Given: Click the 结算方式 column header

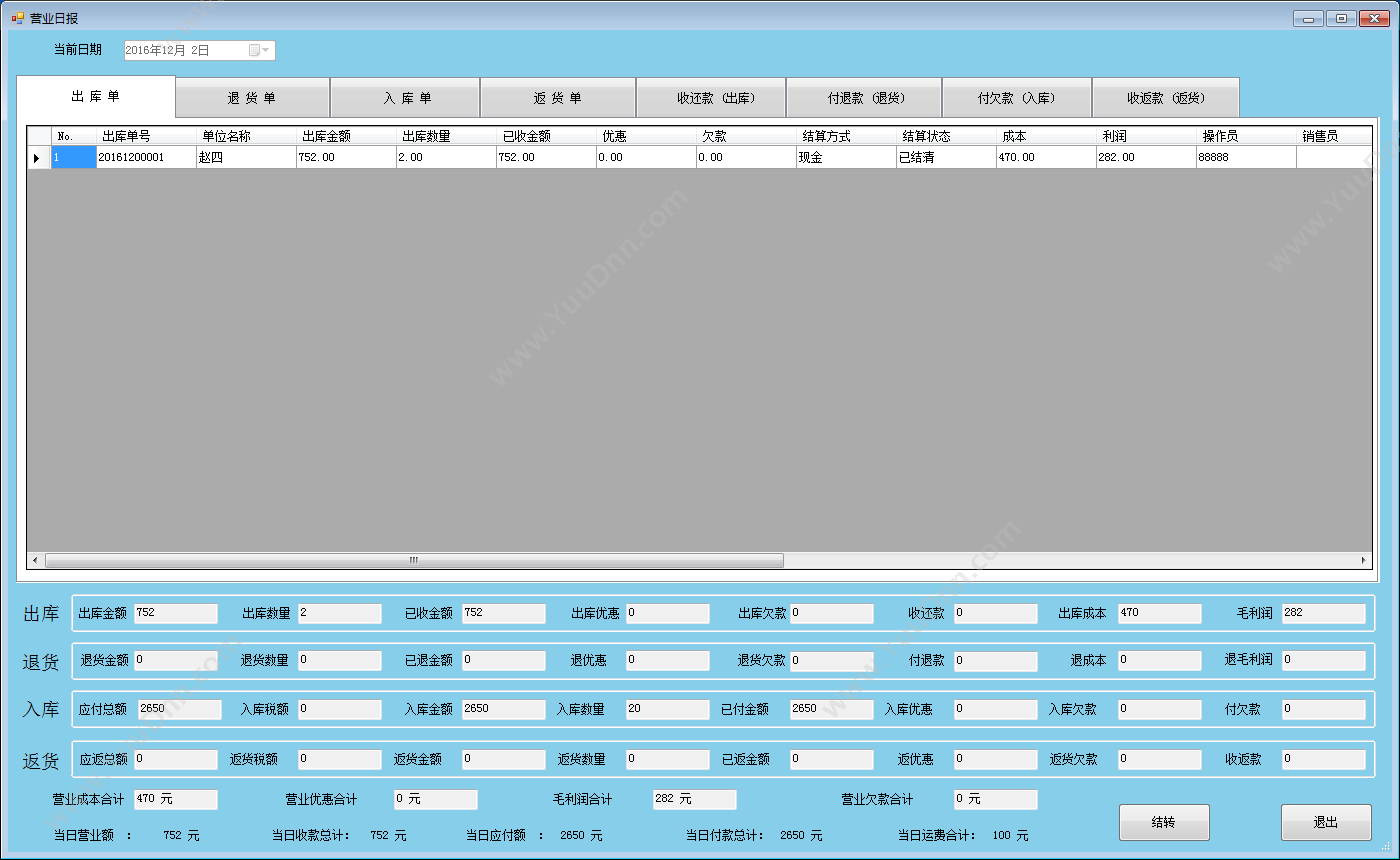Looking at the screenshot, I should coord(846,136).
